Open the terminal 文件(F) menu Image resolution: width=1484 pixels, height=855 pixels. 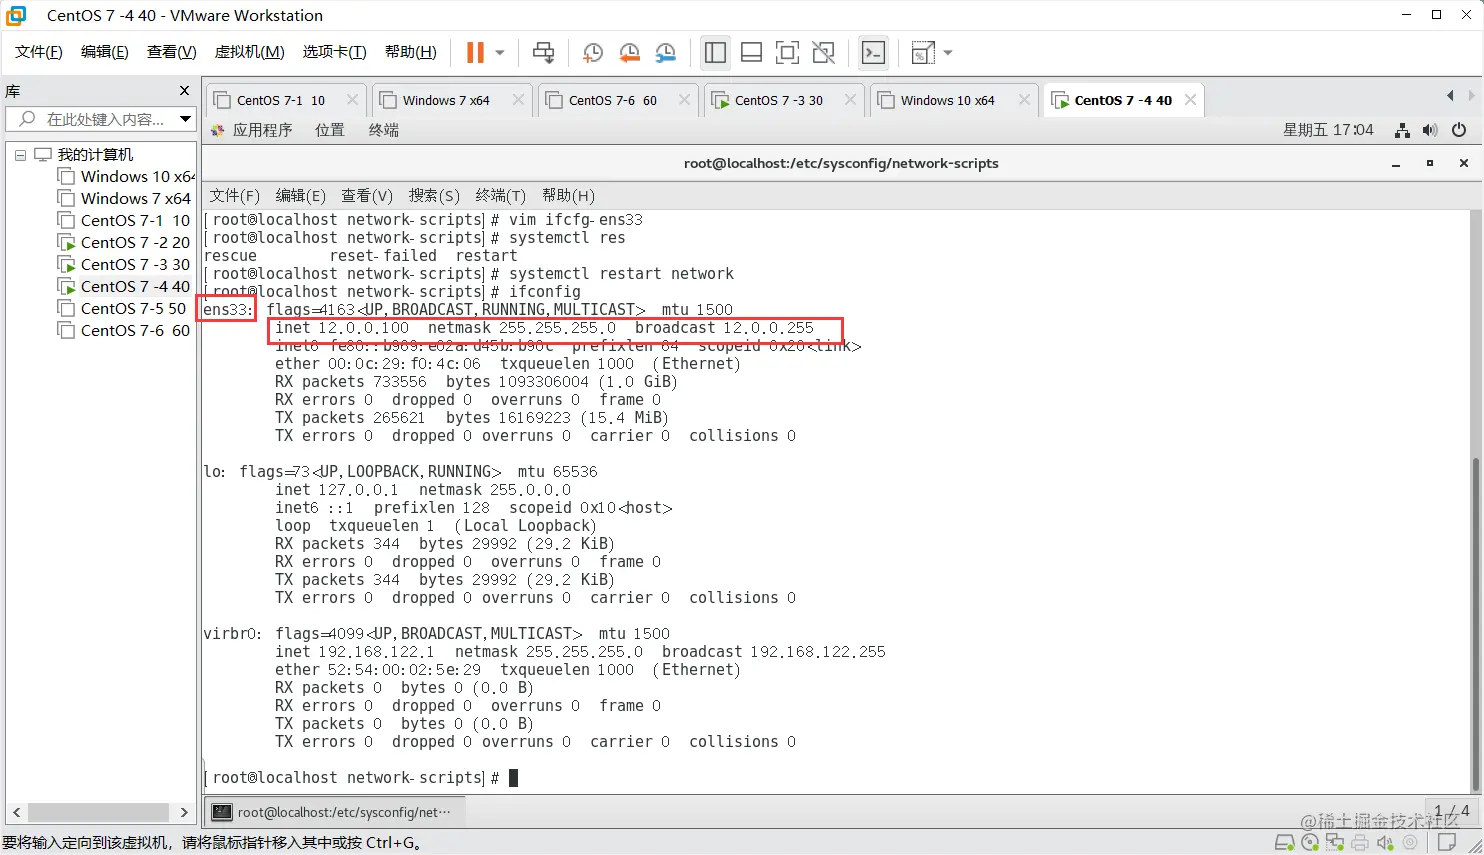[x=235, y=196]
